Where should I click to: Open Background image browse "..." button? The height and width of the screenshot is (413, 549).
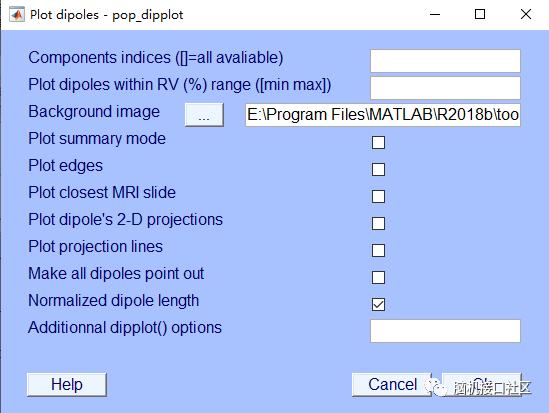click(204, 115)
